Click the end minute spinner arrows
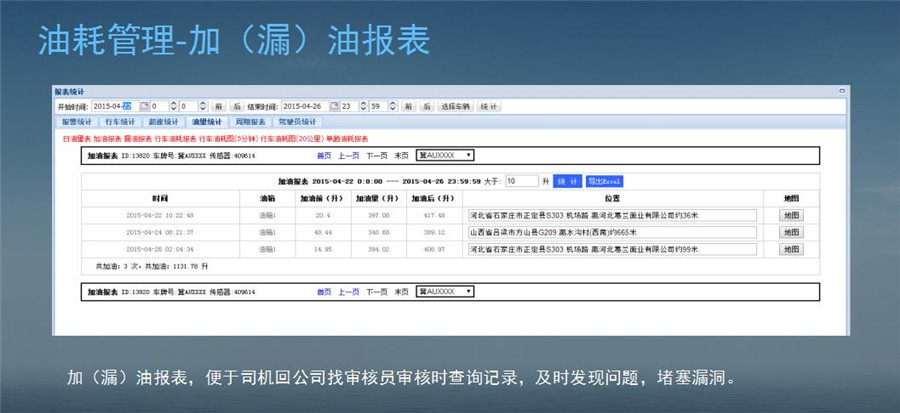 pos(393,106)
